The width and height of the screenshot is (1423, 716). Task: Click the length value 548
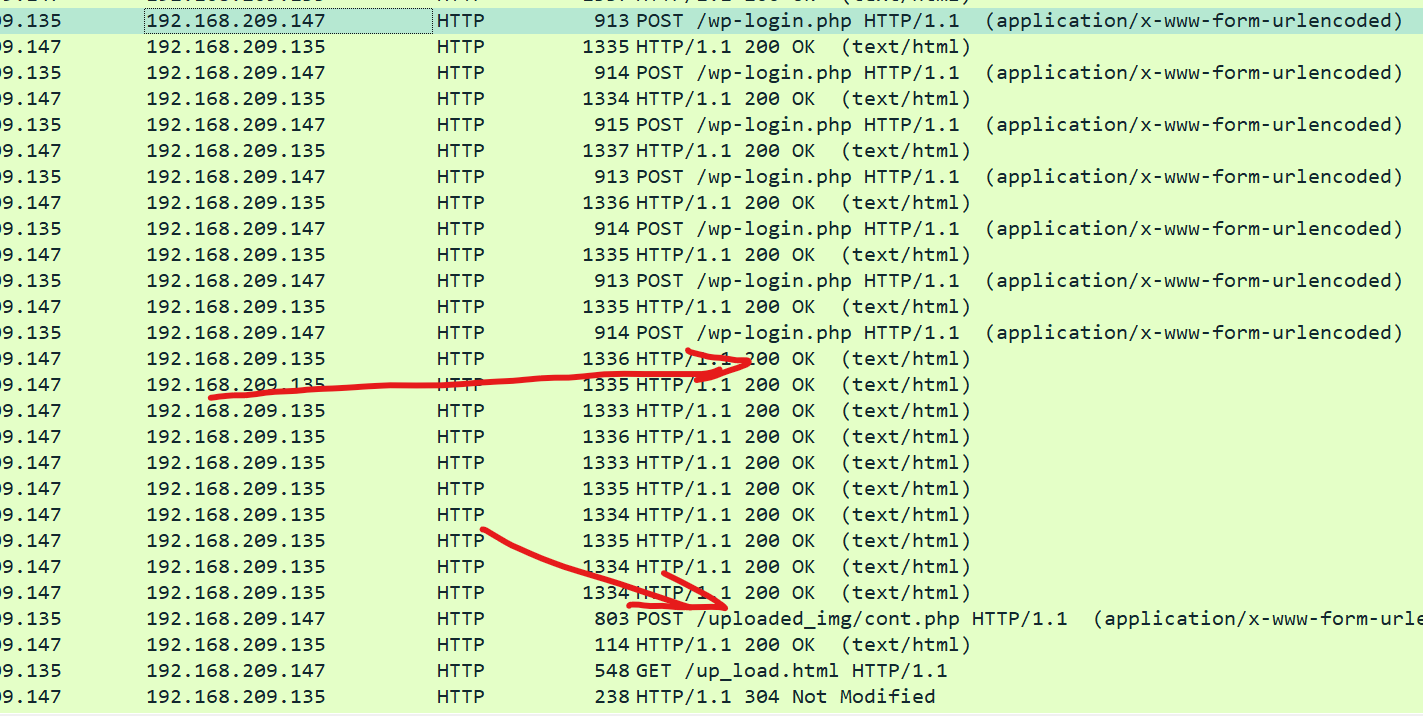coord(611,671)
